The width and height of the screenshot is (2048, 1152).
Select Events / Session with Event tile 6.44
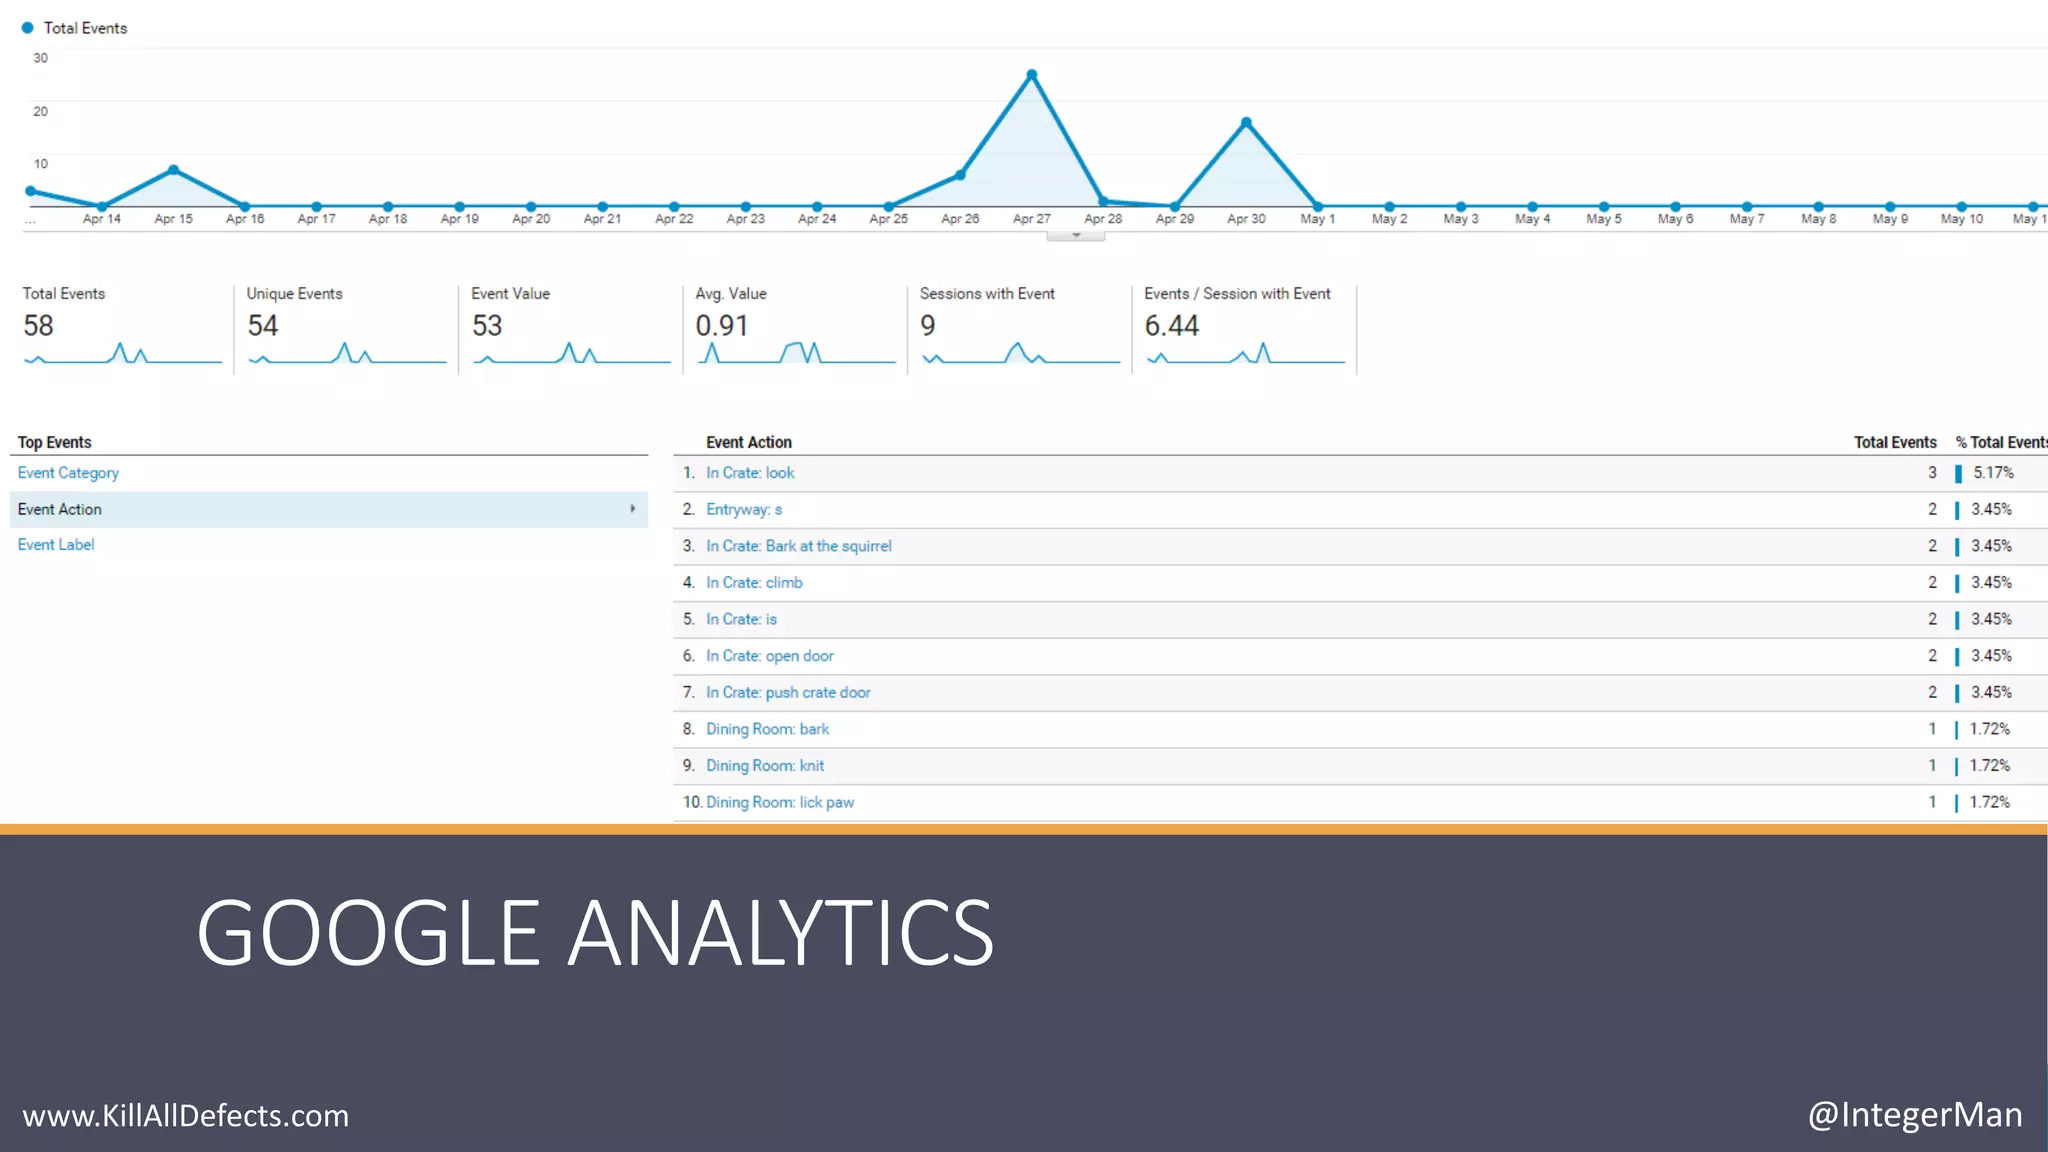click(1244, 329)
